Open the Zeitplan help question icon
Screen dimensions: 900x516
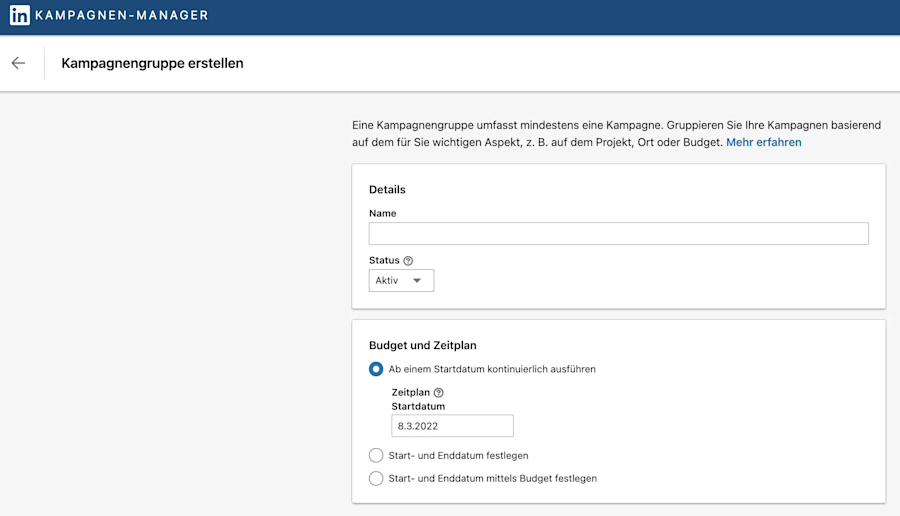tap(439, 393)
